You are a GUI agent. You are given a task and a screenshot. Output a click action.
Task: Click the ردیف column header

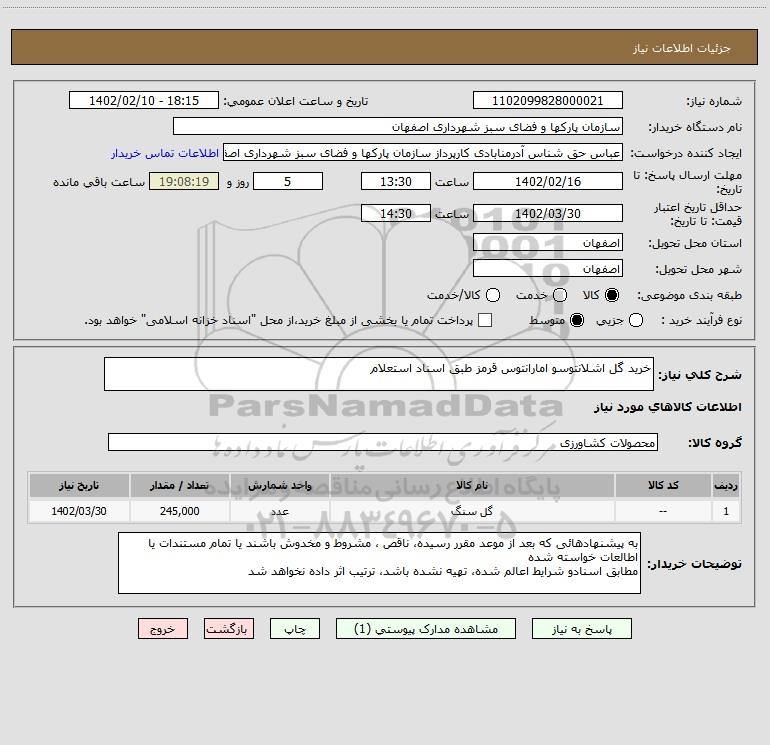coord(726,485)
